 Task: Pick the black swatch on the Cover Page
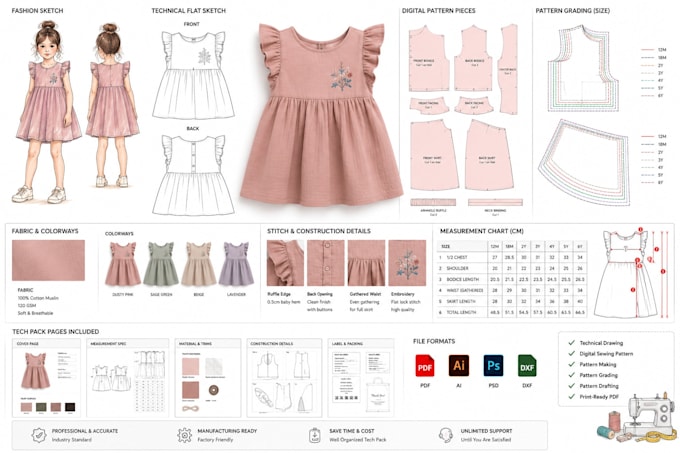click(x=70, y=407)
